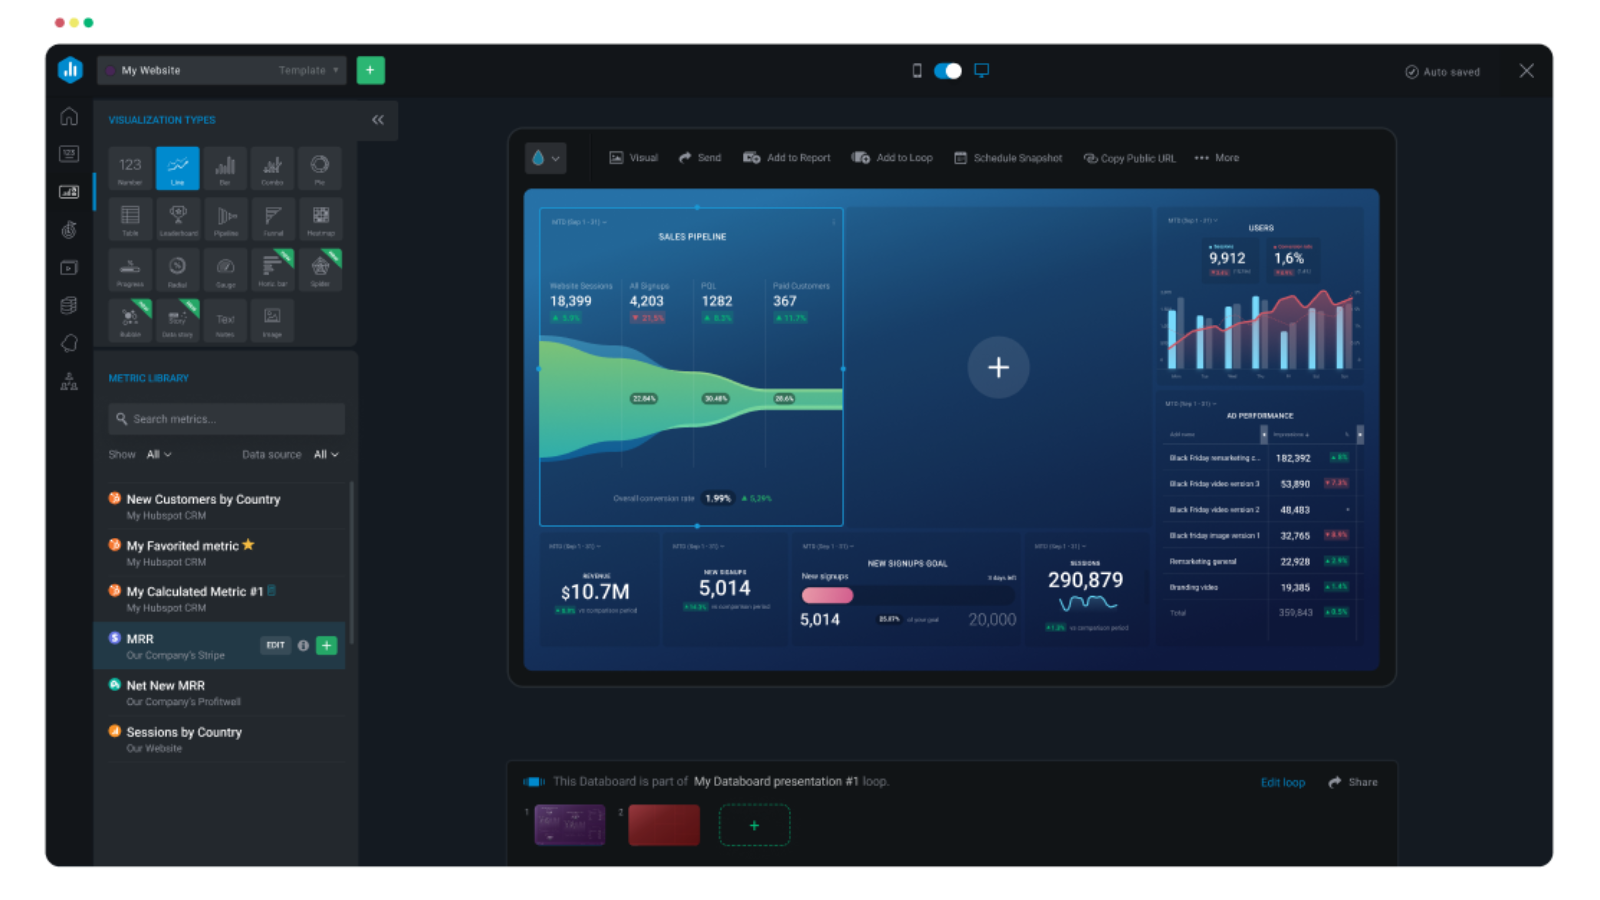Click the New Signups Goal progress bar

coord(908,595)
